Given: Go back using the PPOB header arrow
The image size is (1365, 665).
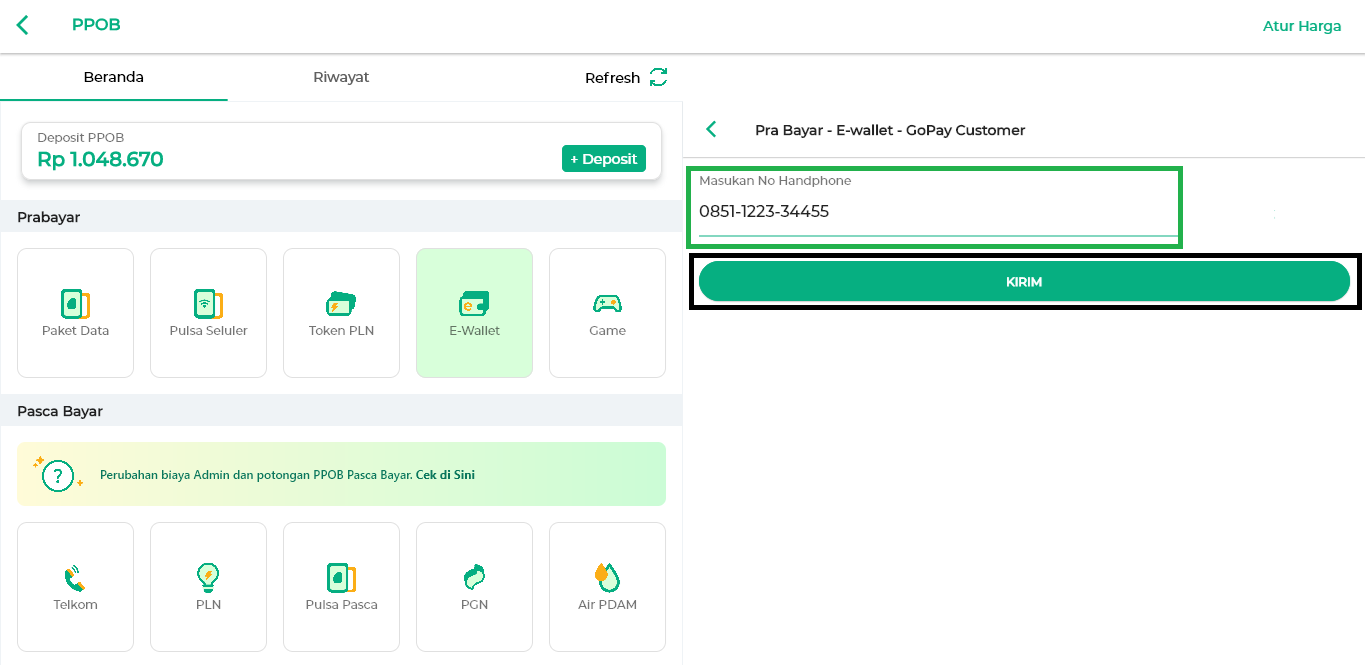Looking at the screenshot, I should (23, 25).
